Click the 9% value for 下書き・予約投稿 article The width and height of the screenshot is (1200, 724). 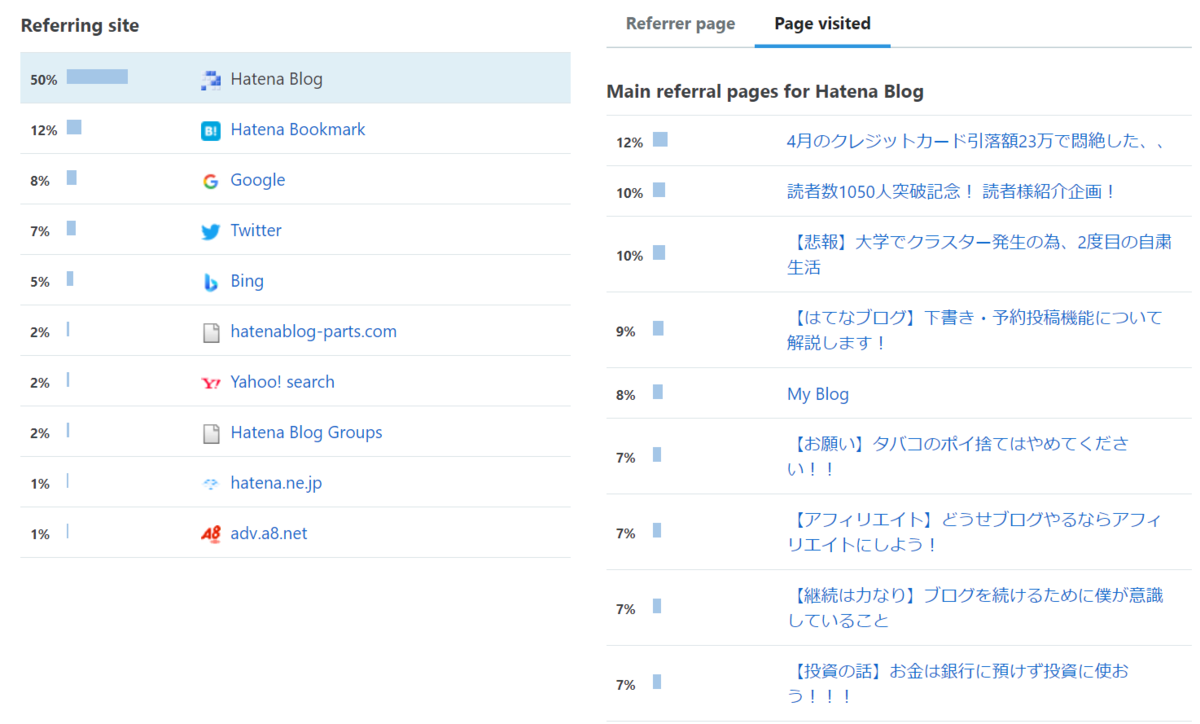coord(626,332)
